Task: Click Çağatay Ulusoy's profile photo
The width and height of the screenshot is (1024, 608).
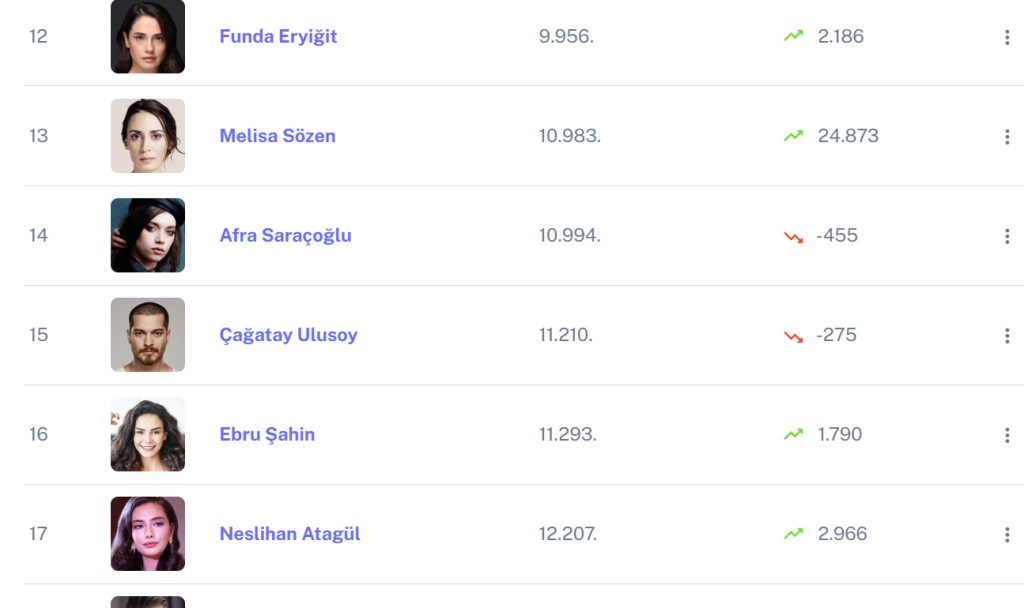Action: (148, 335)
